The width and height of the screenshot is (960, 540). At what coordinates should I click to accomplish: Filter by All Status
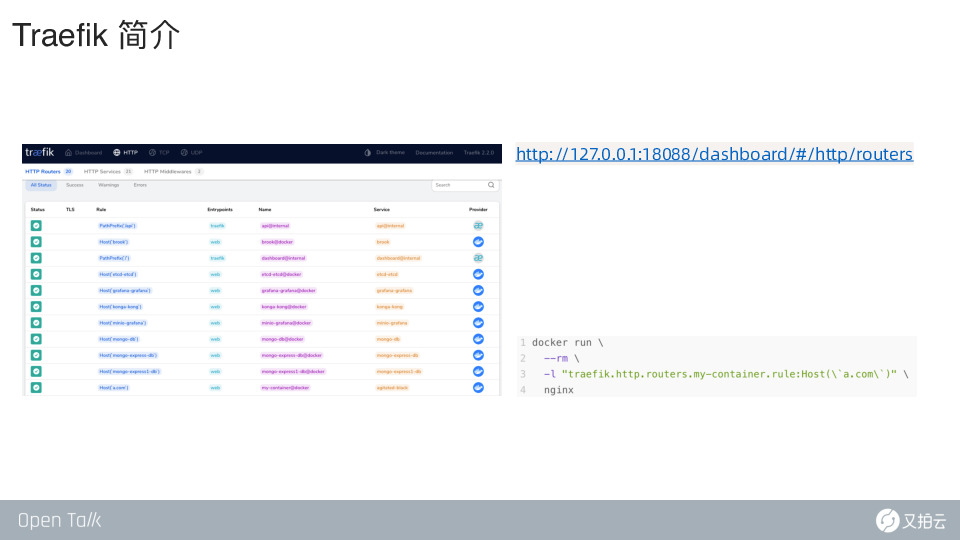41,185
